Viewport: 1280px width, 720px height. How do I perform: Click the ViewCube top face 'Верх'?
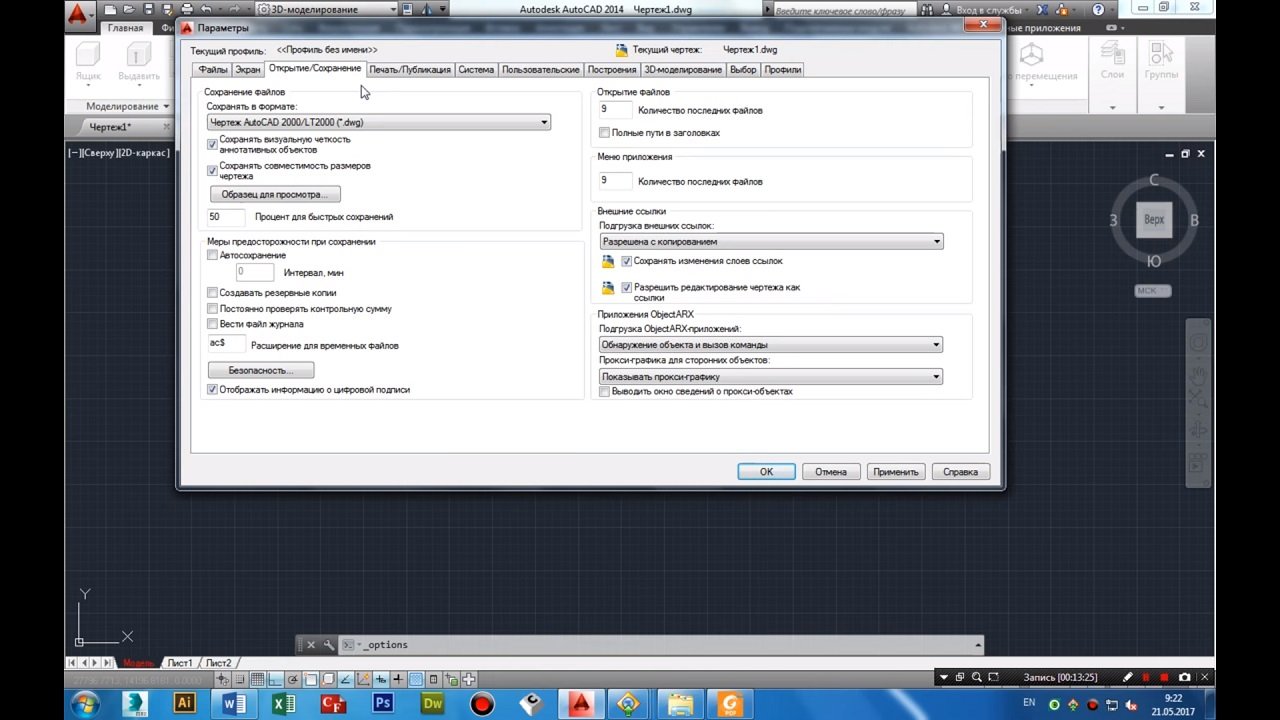click(x=1153, y=220)
